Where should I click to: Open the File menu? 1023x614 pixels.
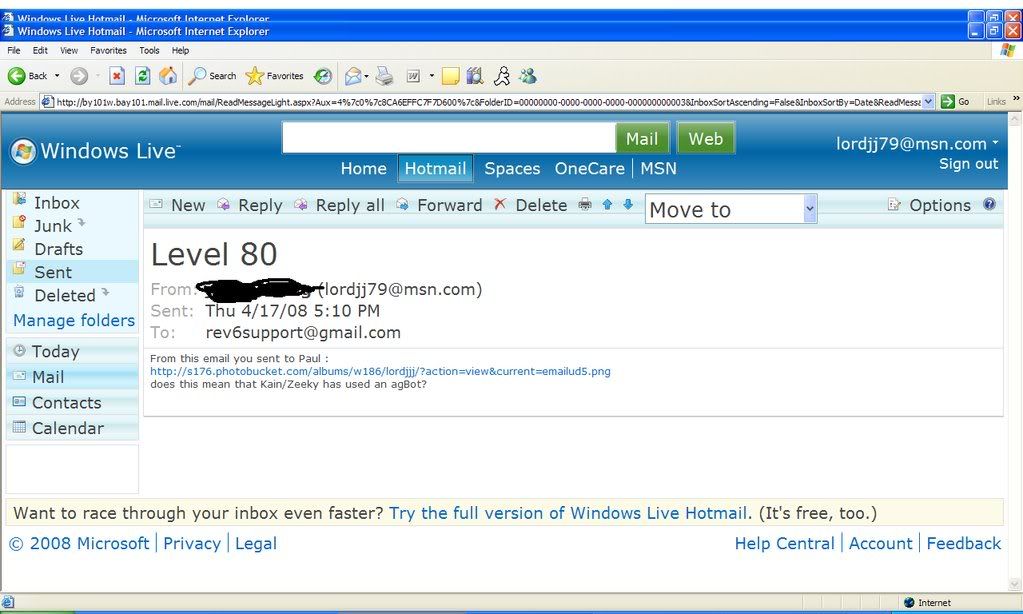pos(14,50)
